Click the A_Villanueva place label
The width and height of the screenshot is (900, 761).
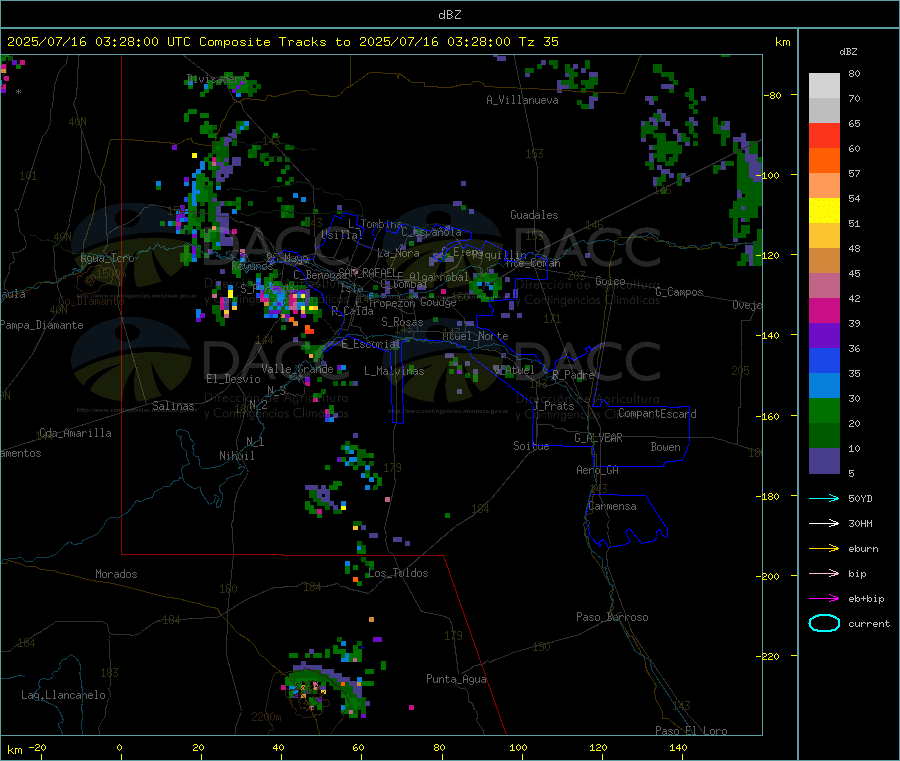522,100
